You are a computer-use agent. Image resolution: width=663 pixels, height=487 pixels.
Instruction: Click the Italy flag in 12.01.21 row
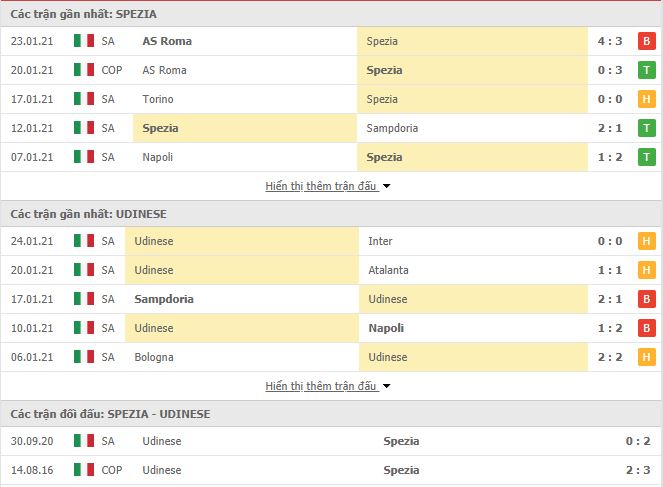click(84, 128)
